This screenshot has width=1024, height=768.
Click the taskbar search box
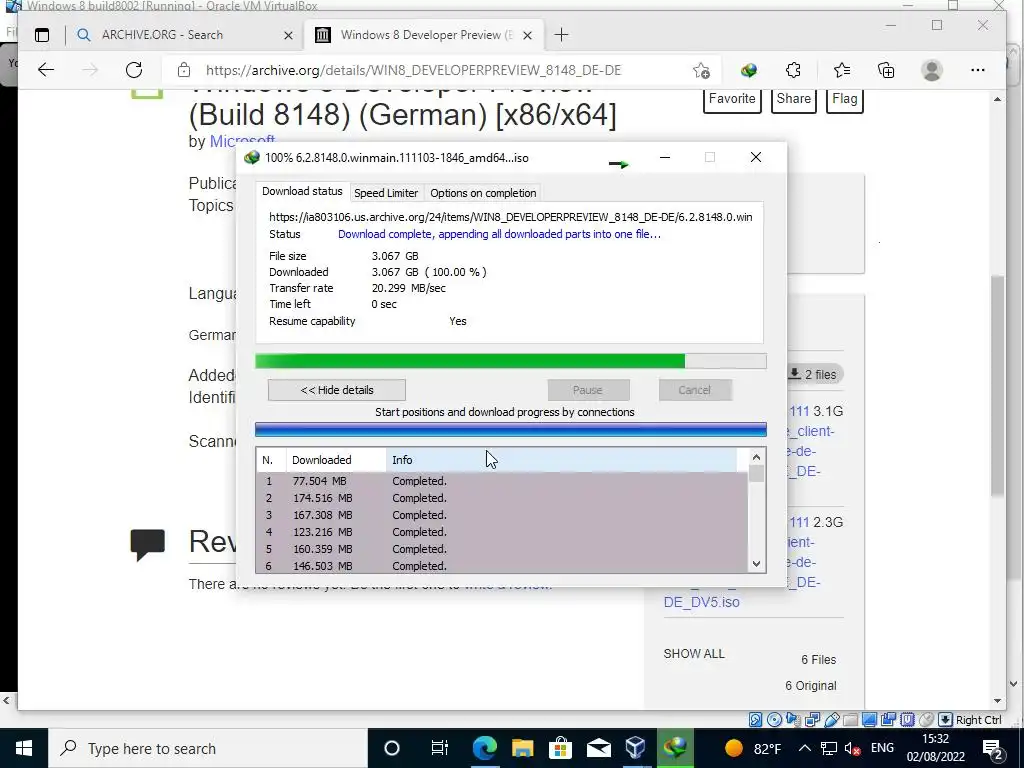[x=208, y=748]
